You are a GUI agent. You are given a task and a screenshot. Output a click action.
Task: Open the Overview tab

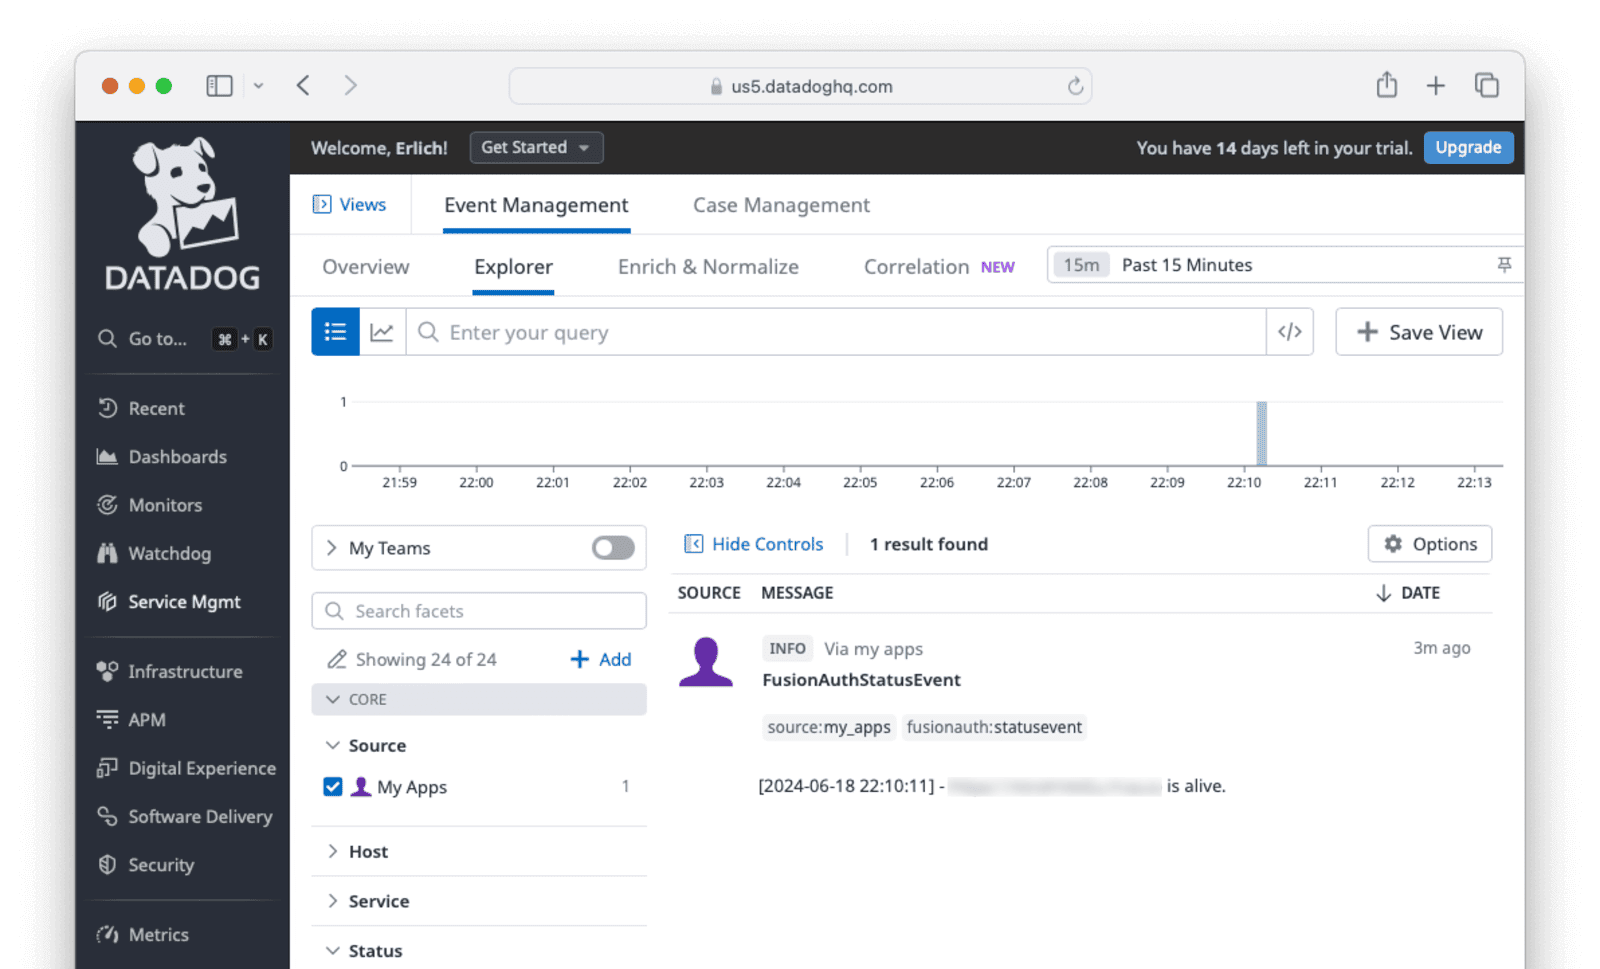click(366, 267)
